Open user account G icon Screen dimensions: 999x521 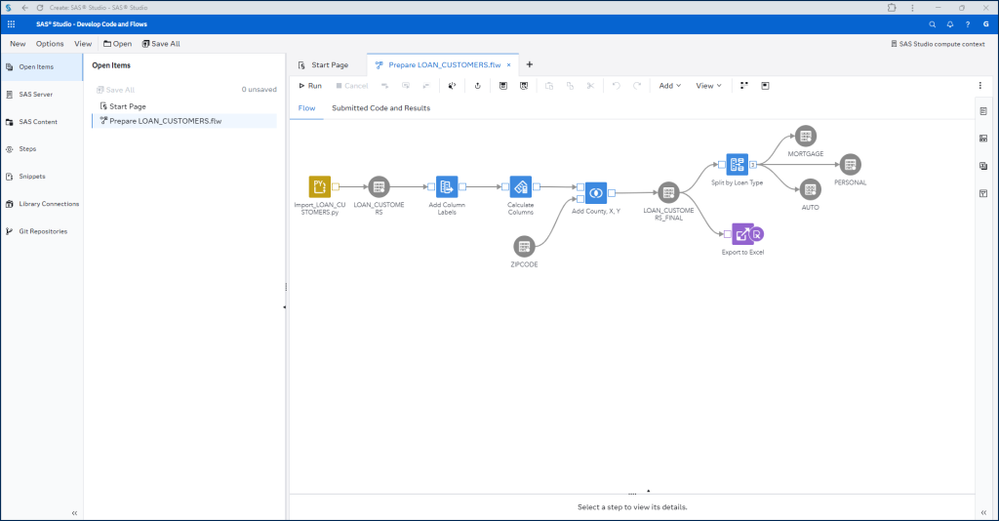pos(986,24)
